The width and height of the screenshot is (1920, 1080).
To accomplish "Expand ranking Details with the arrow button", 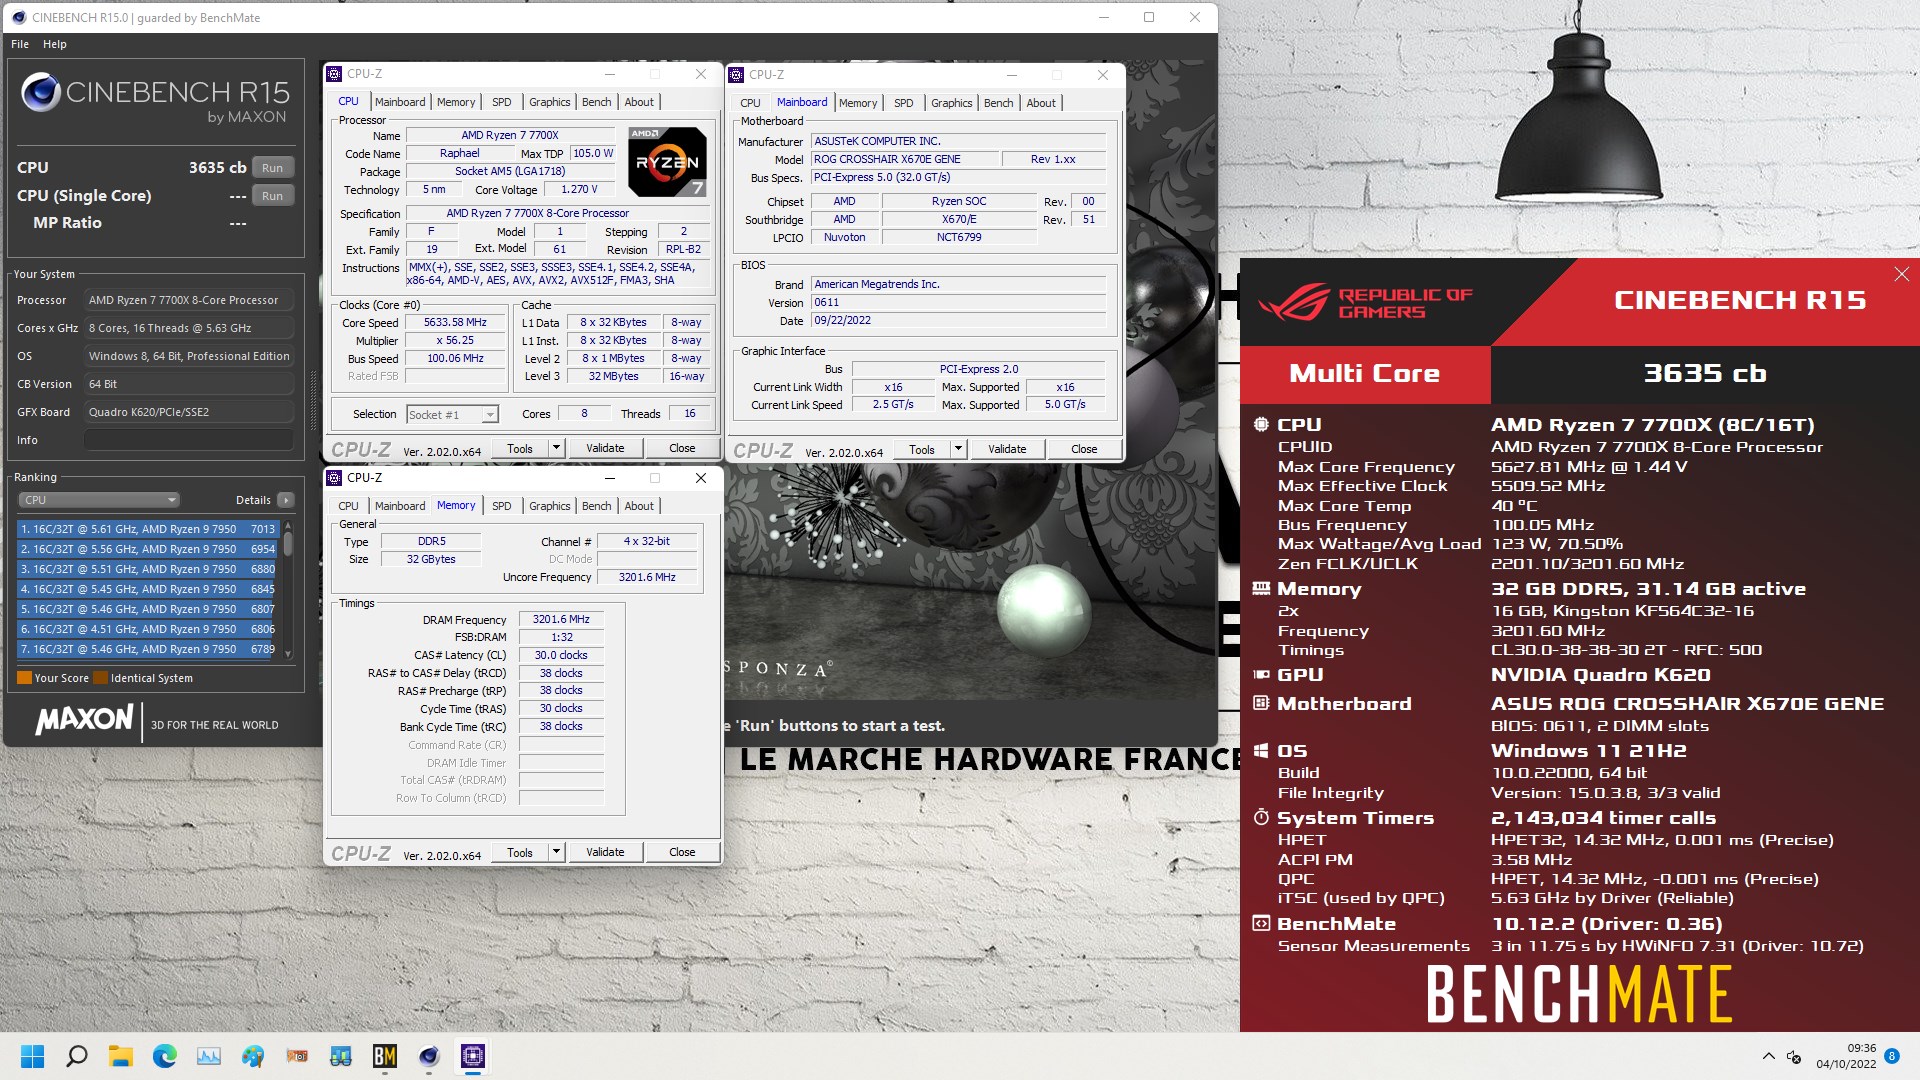I will [286, 500].
